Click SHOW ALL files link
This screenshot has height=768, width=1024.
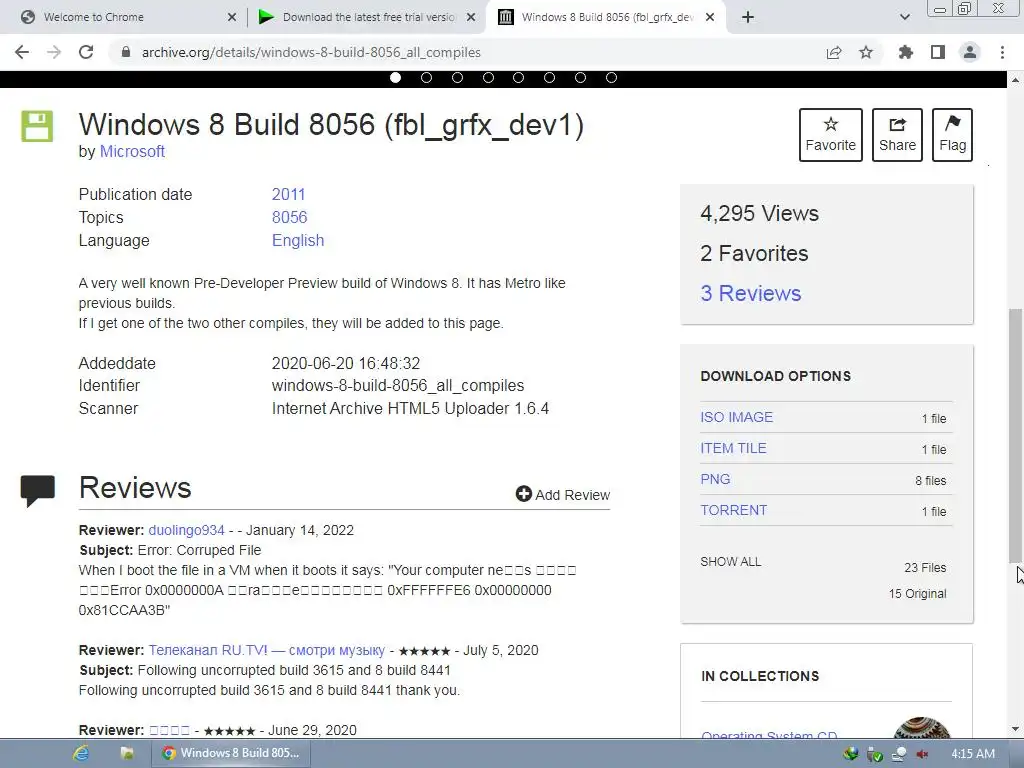click(731, 562)
